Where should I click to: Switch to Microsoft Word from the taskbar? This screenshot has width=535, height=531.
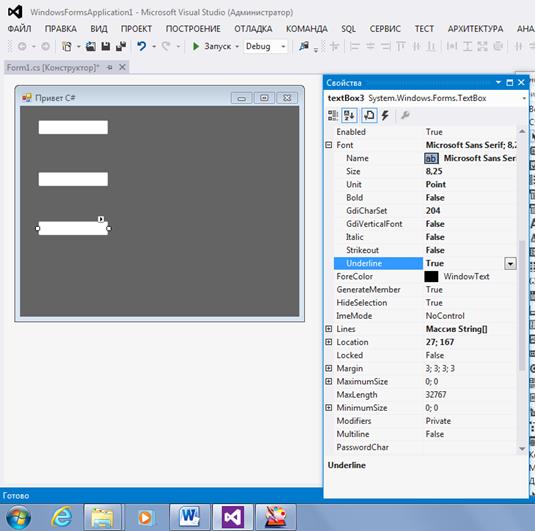pos(189,517)
